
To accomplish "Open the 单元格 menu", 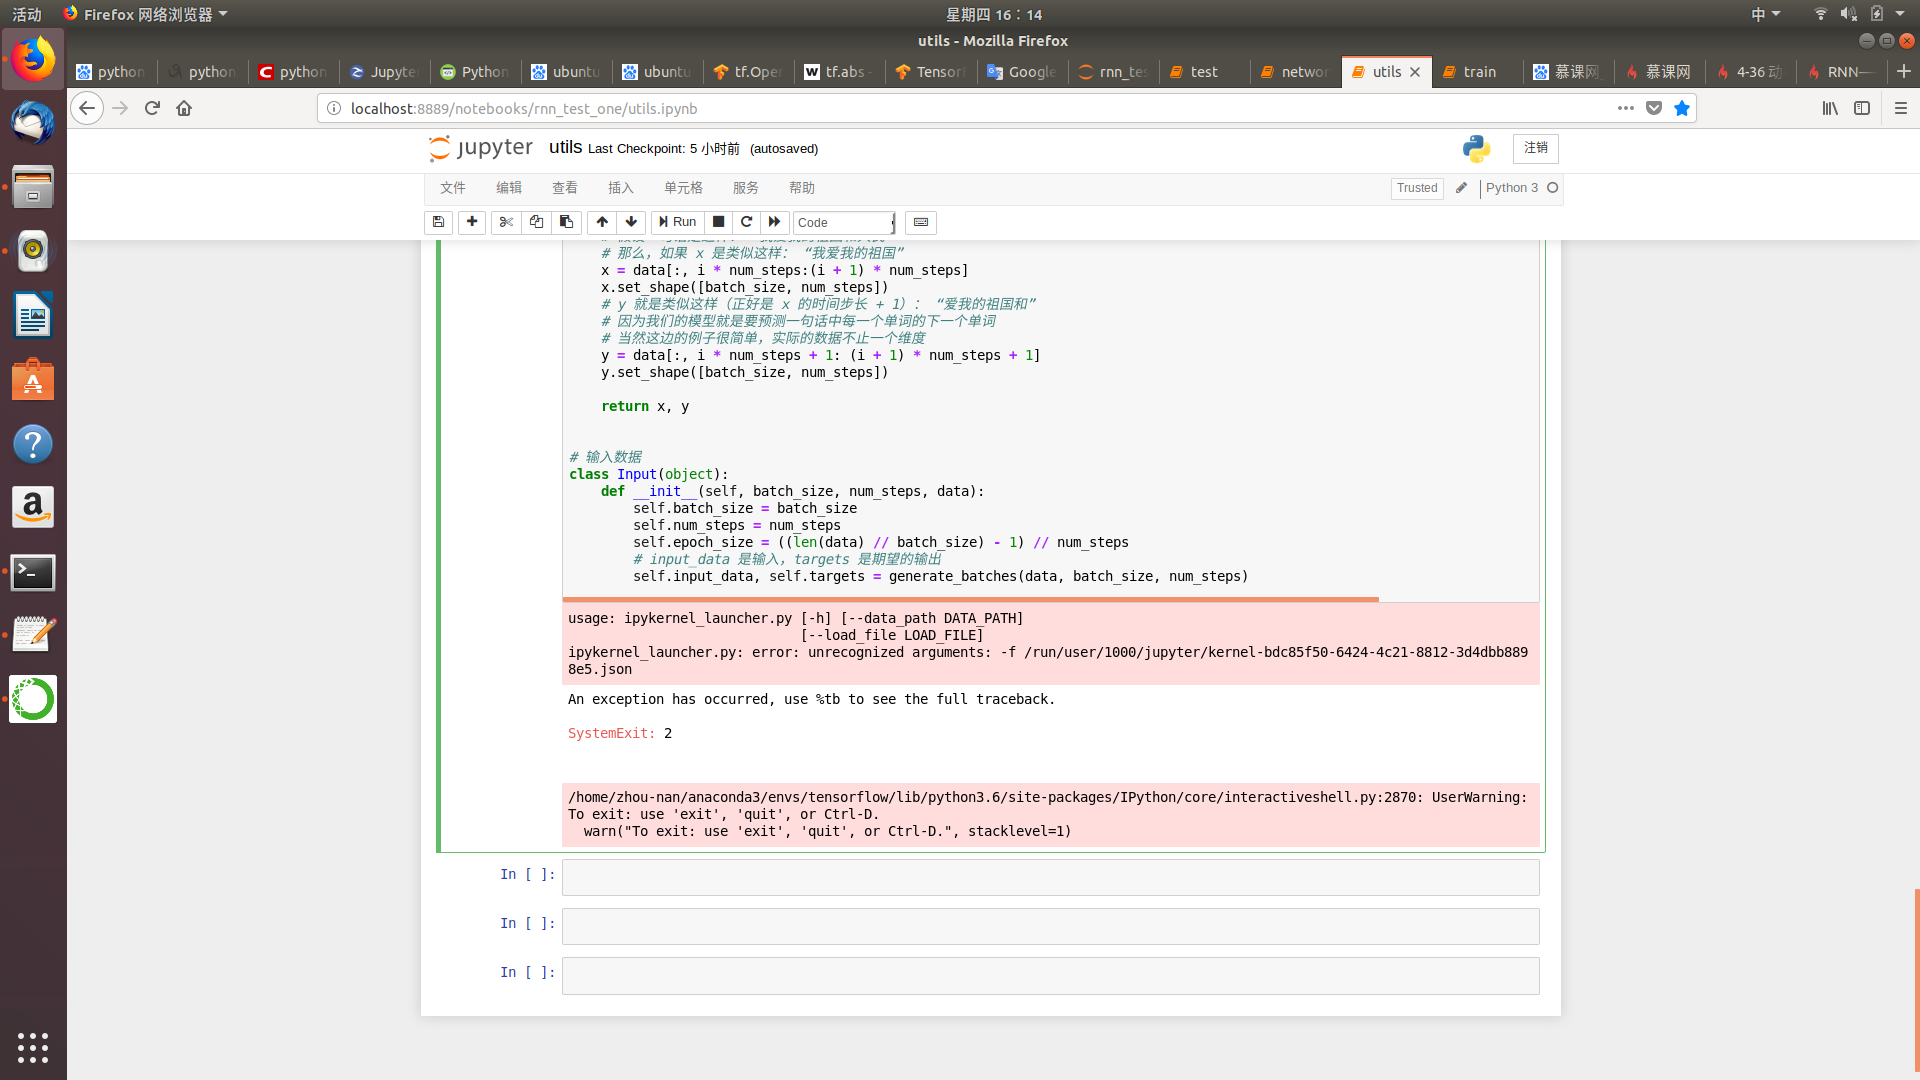I will 683,188.
